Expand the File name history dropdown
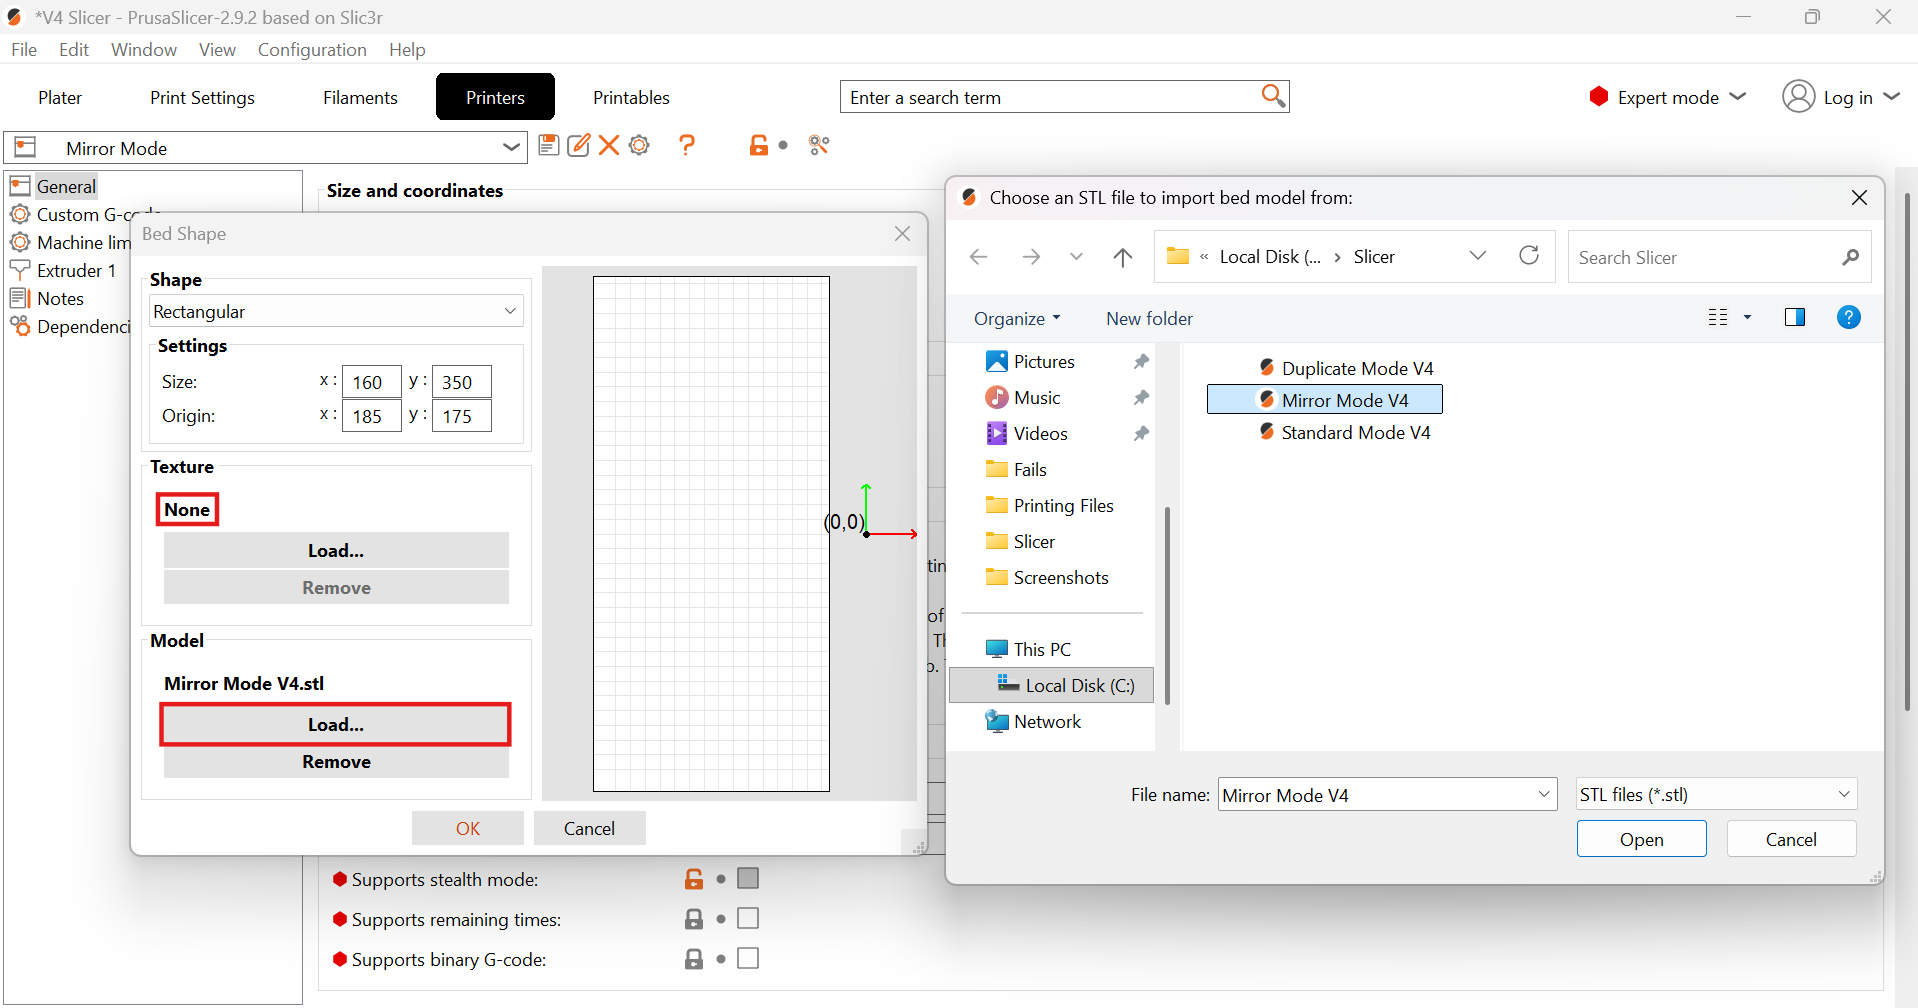 (x=1544, y=794)
